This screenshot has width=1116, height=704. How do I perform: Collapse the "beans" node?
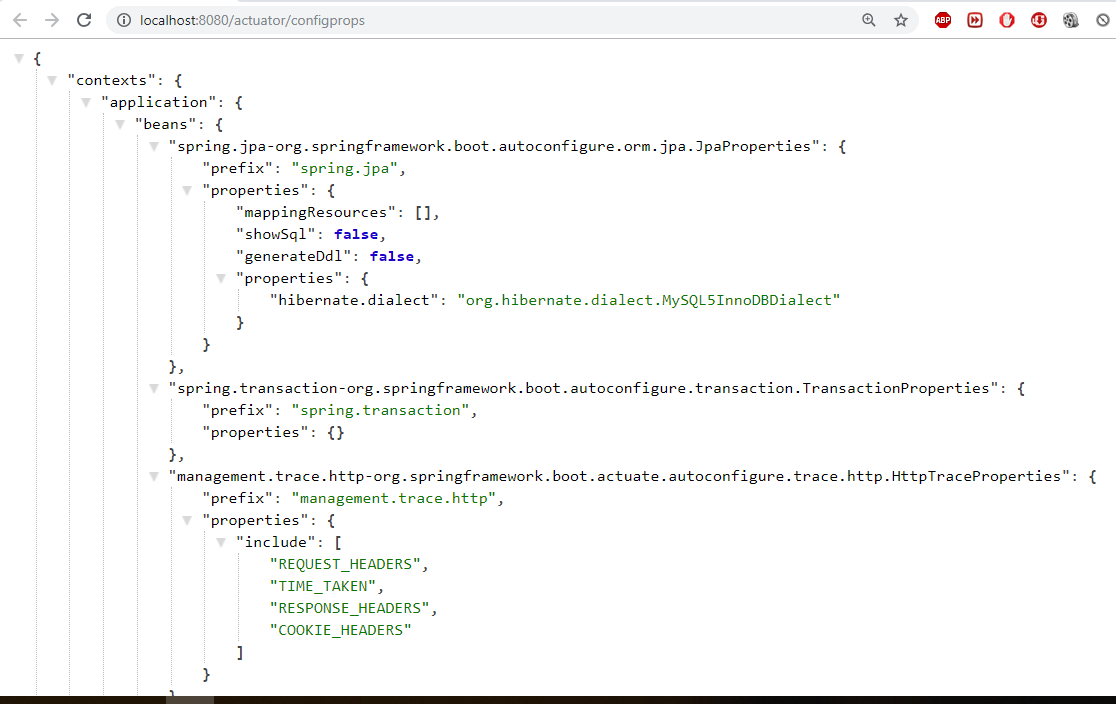120,124
